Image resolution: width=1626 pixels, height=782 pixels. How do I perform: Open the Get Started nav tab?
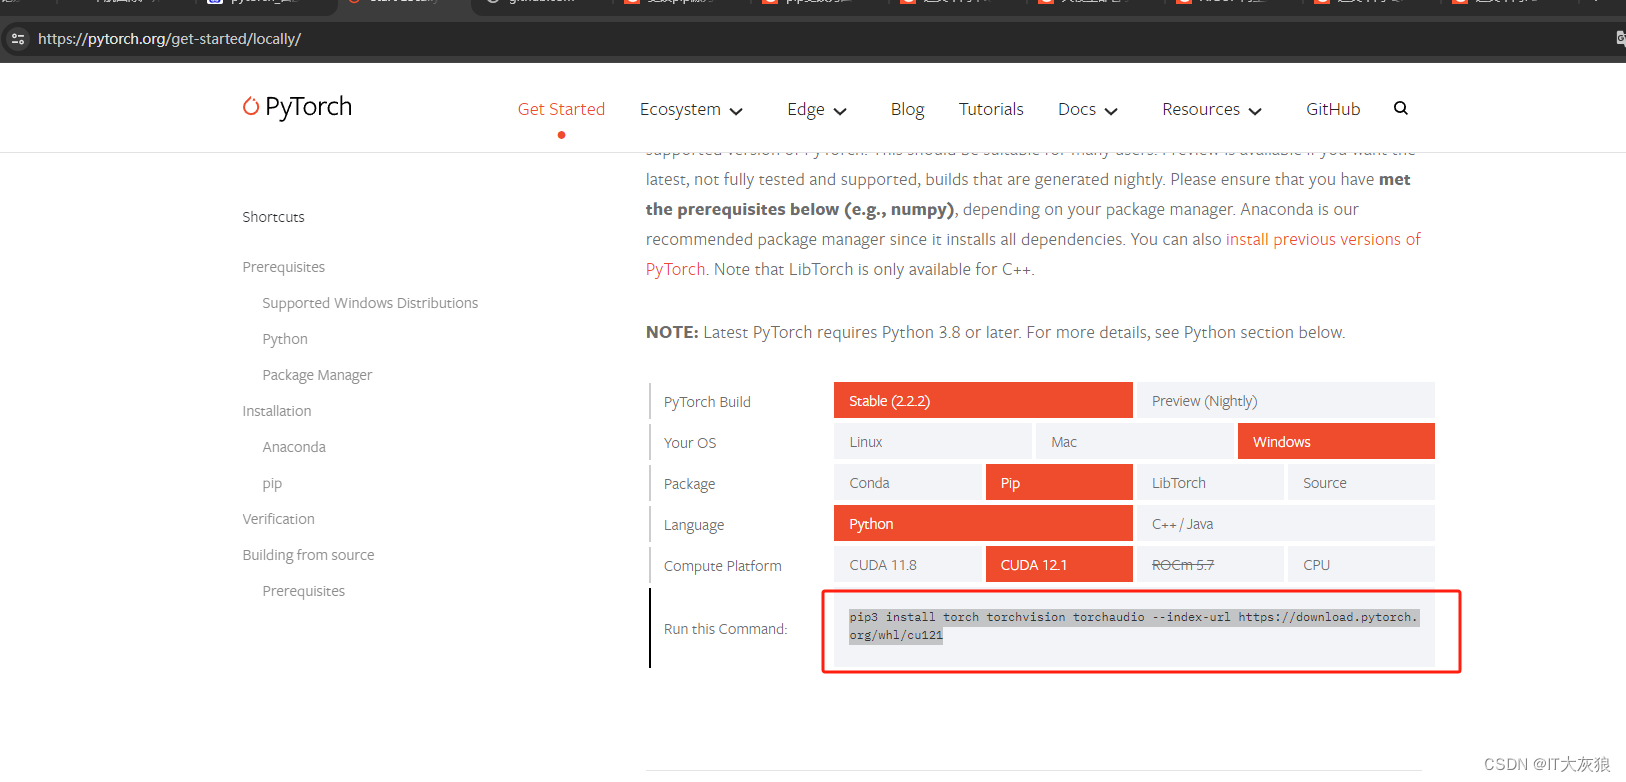[561, 109]
